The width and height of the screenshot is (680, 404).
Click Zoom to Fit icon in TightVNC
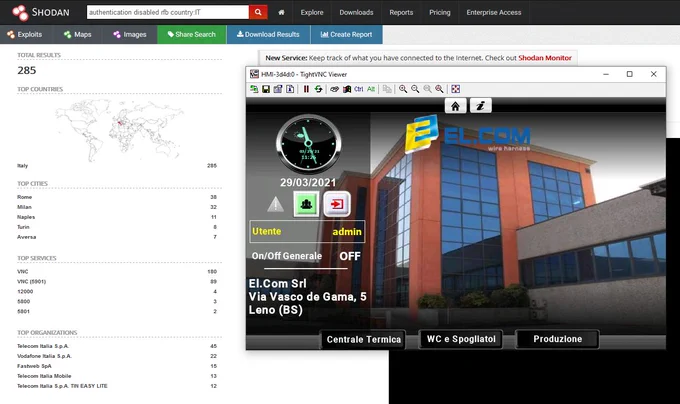[x=439, y=89]
